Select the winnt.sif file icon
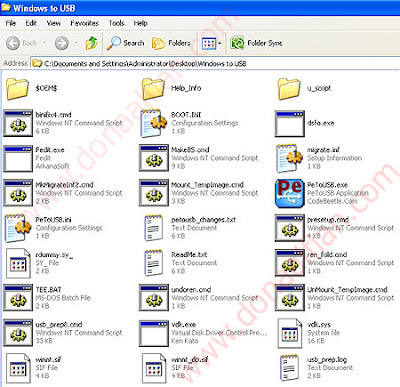Viewport: 400px width, 387px height. [18, 368]
